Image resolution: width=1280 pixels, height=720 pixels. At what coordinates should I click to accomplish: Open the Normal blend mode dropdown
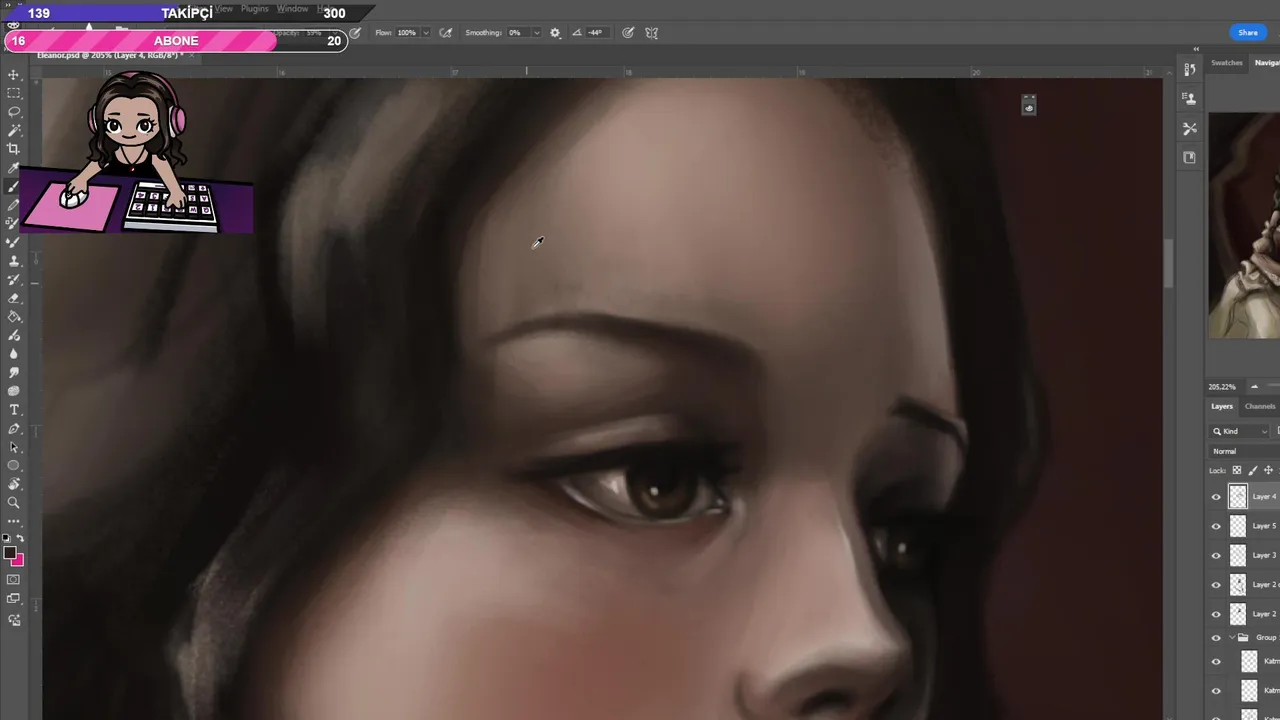pyautogui.click(x=1245, y=451)
